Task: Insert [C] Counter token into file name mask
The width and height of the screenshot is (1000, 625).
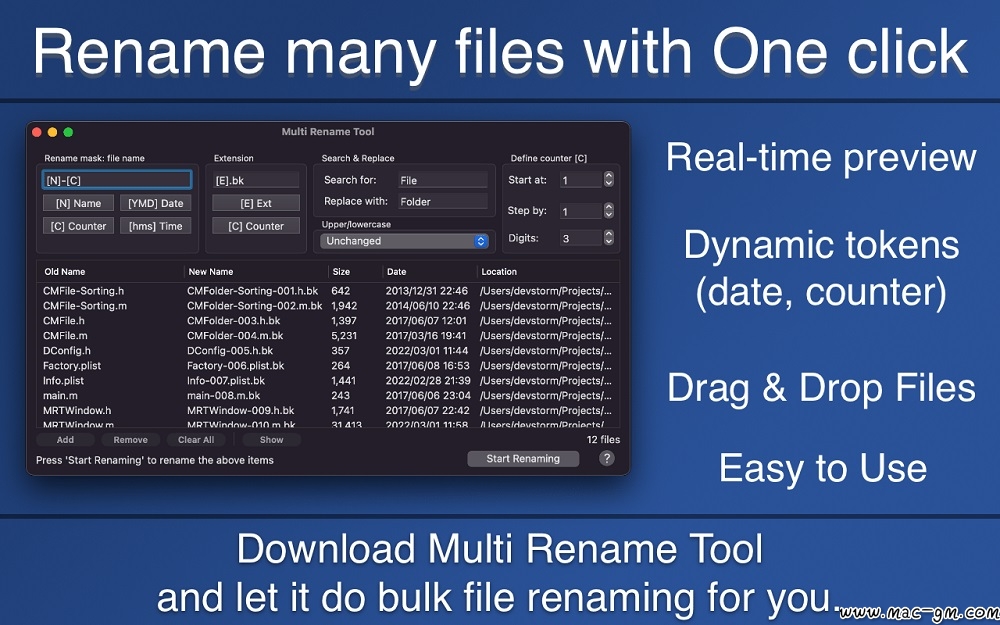Action: click(78, 226)
